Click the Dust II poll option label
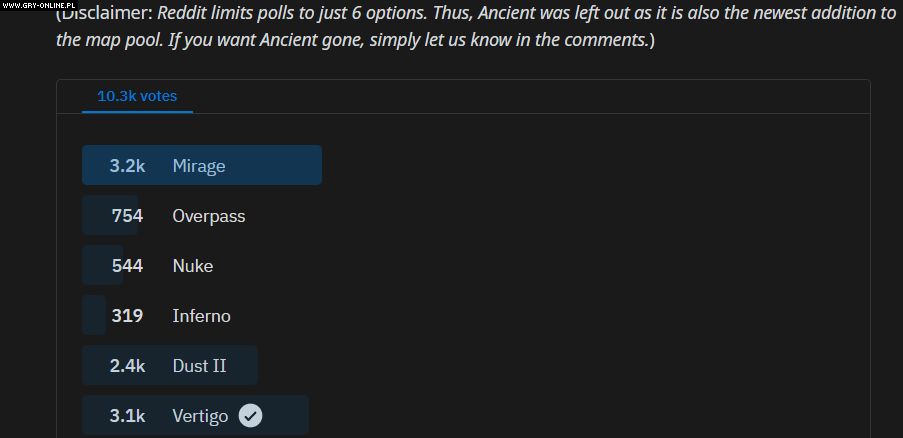Viewport: 903px width, 438px height. [199, 366]
